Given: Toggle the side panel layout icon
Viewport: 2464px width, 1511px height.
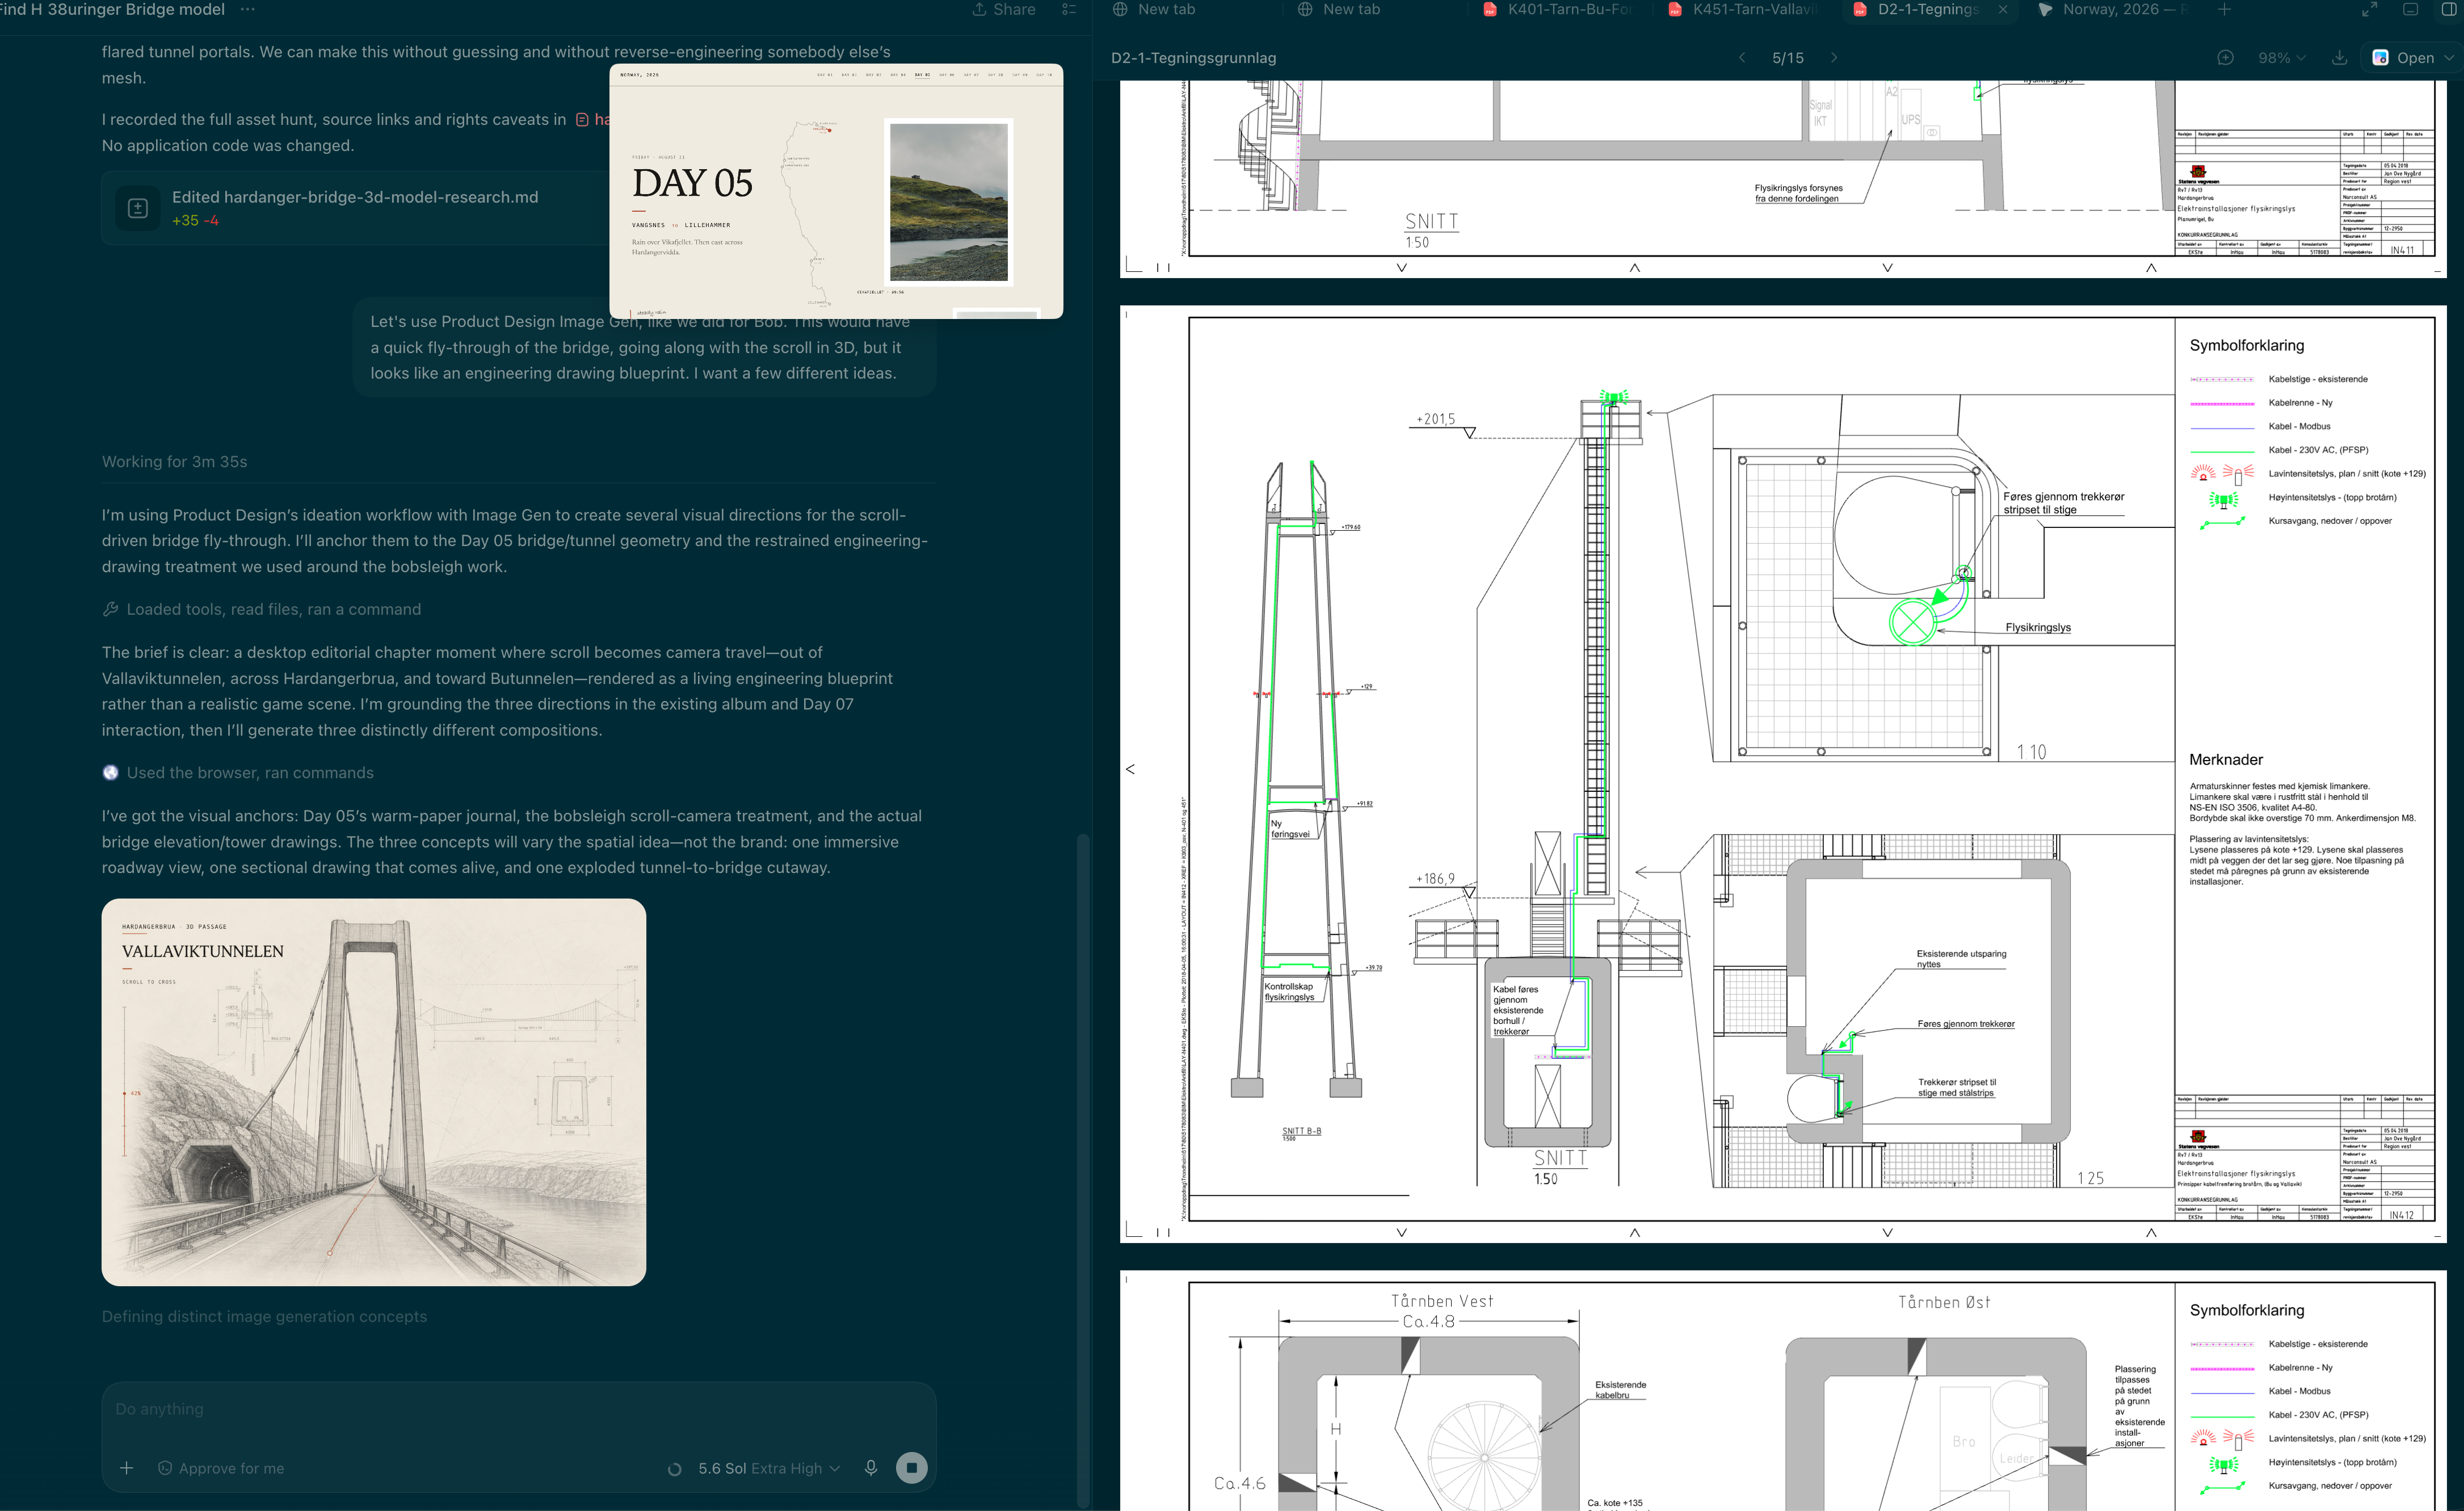Looking at the screenshot, I should point(2450,9).
